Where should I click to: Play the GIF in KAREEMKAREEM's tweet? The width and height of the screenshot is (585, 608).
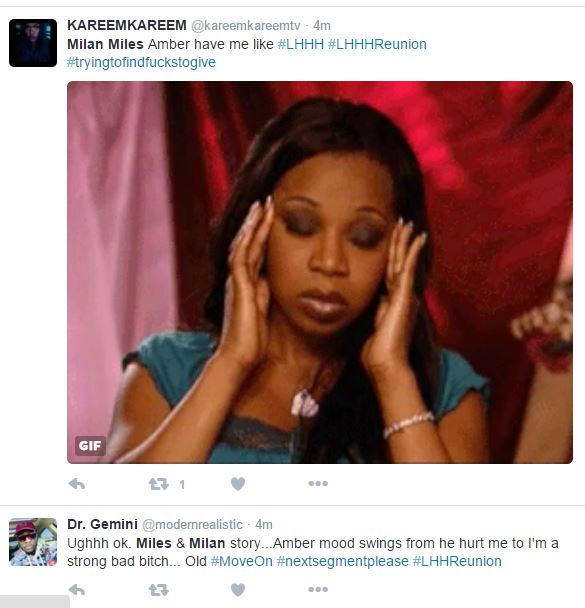point(320,272)
